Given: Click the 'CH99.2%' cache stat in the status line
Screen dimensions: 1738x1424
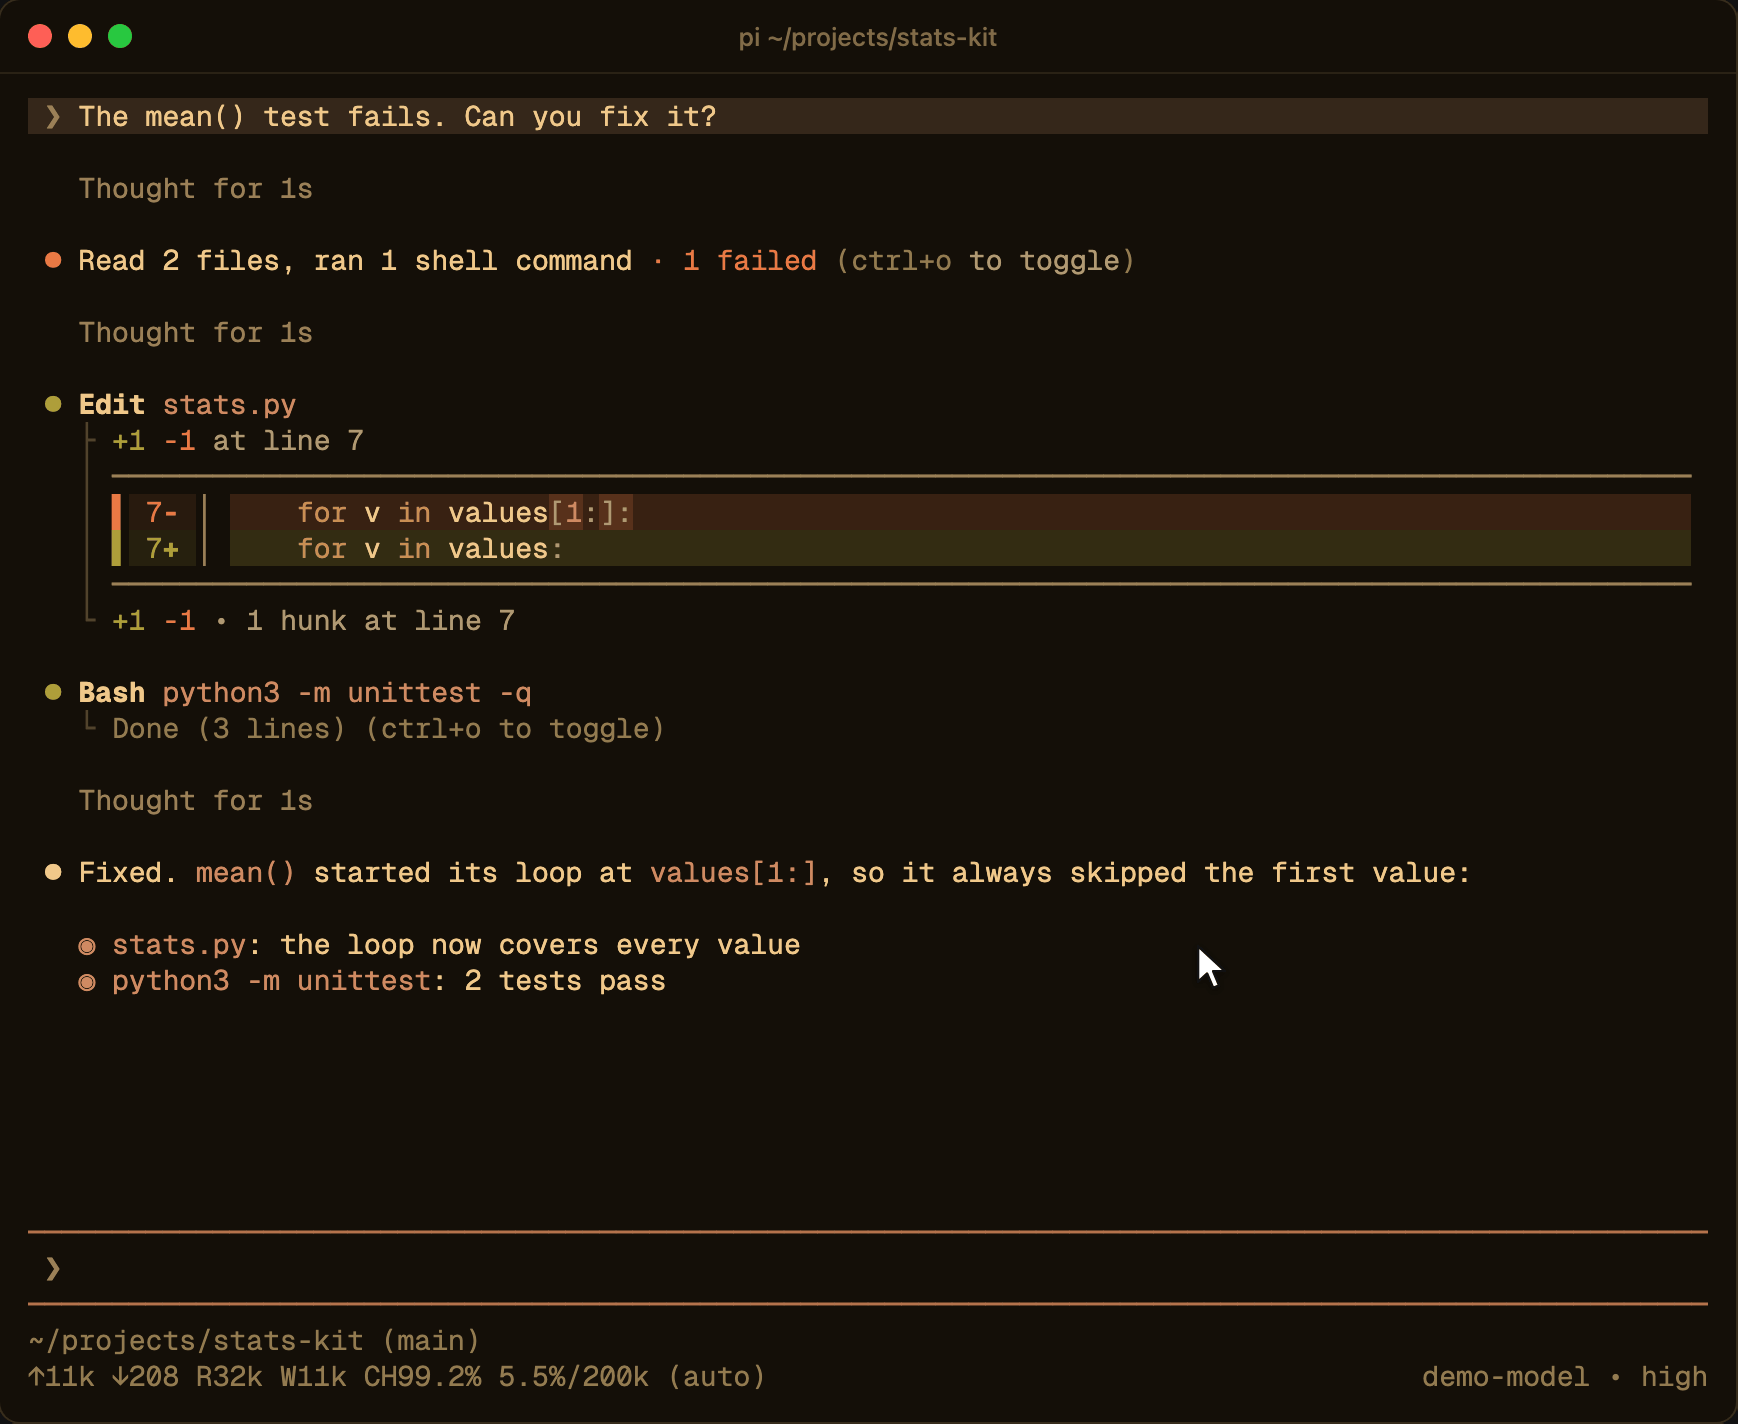Looking at the screenshot, I should pos(422,1377).
